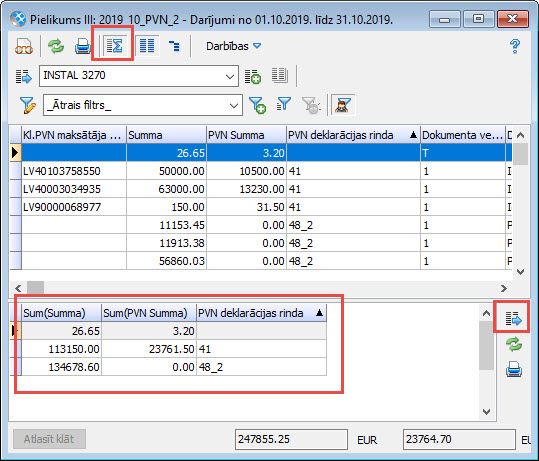The height and width of the screenshot is (461, 539).
Task: Click the horizontal scrollbar right arrow
Action: pos(504,288)
